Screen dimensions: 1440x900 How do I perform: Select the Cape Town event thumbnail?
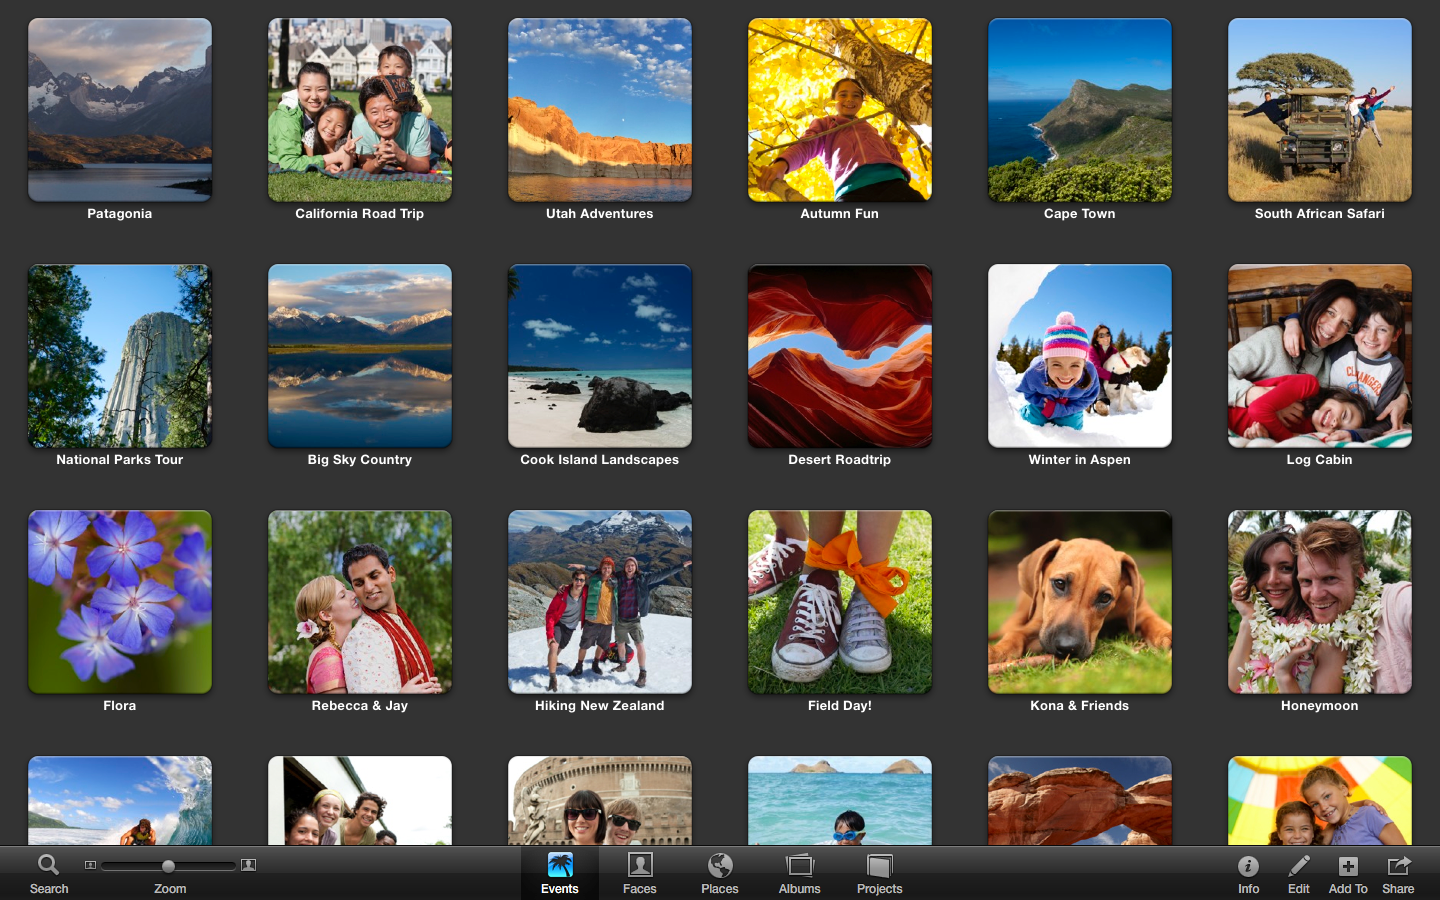click(1080, 110)
